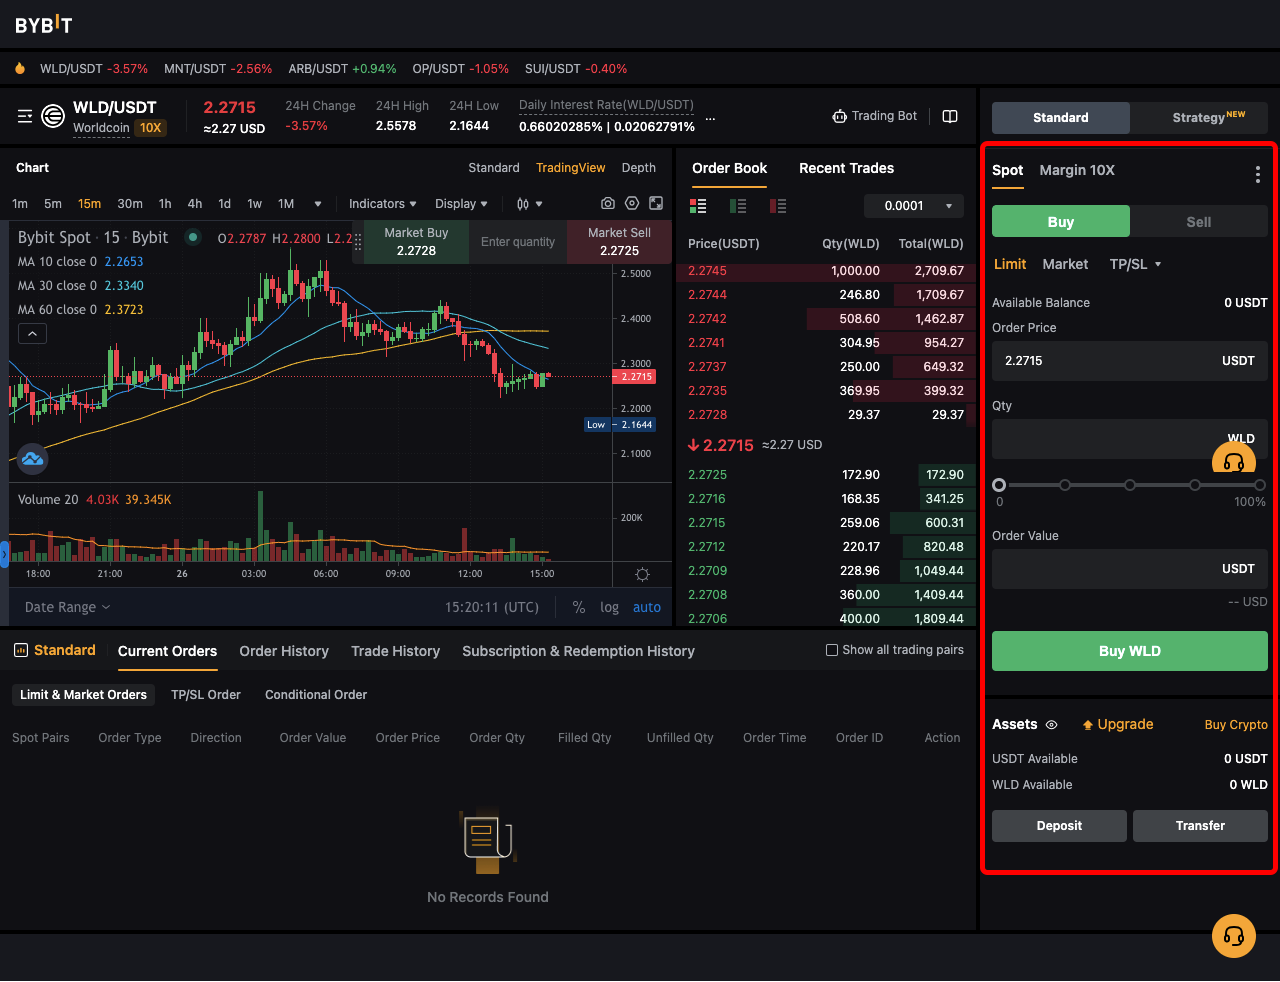Open the Date Range dropdown
Image resolution: width=1280 pixels, height=982 pixels.
pyautogui.click(x=68, y=607)
